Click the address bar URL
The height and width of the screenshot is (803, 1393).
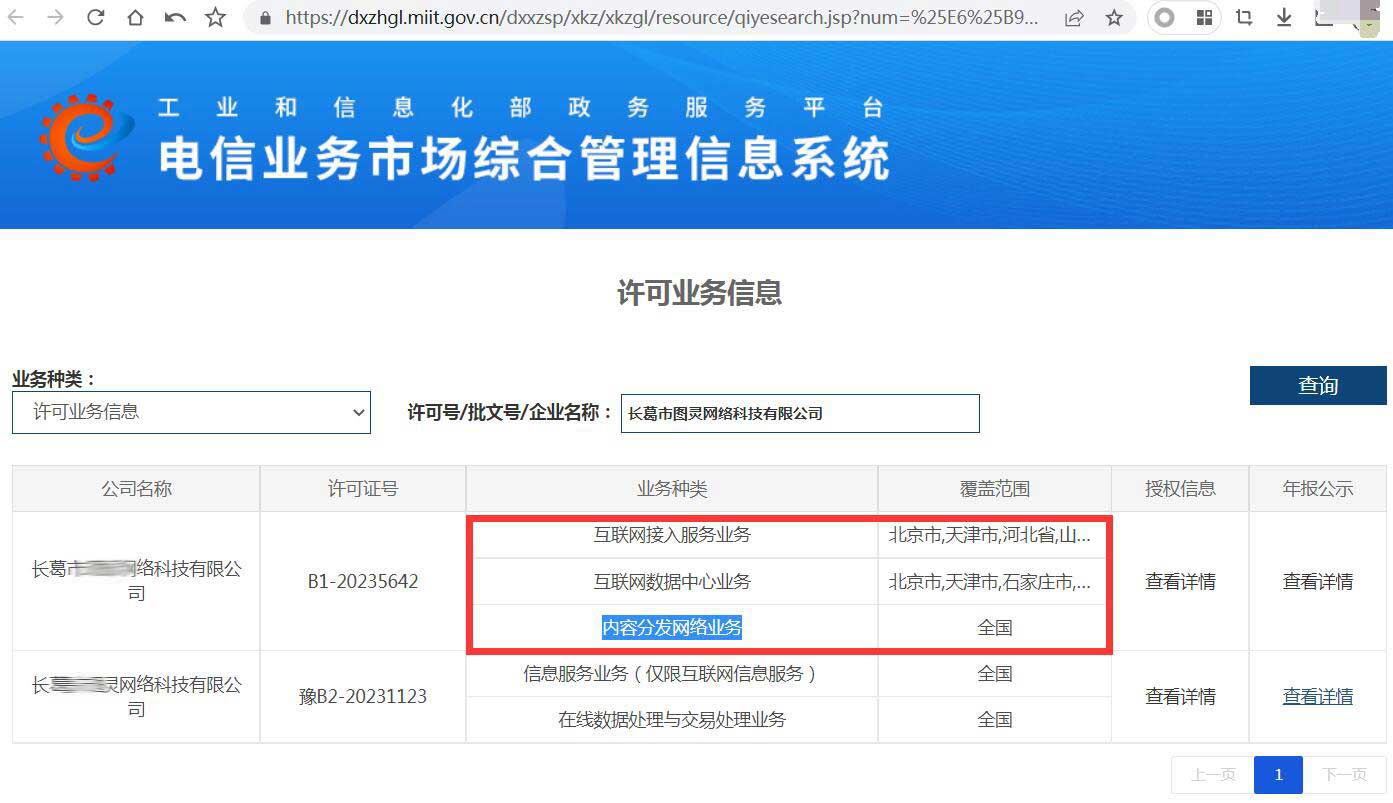661,18
